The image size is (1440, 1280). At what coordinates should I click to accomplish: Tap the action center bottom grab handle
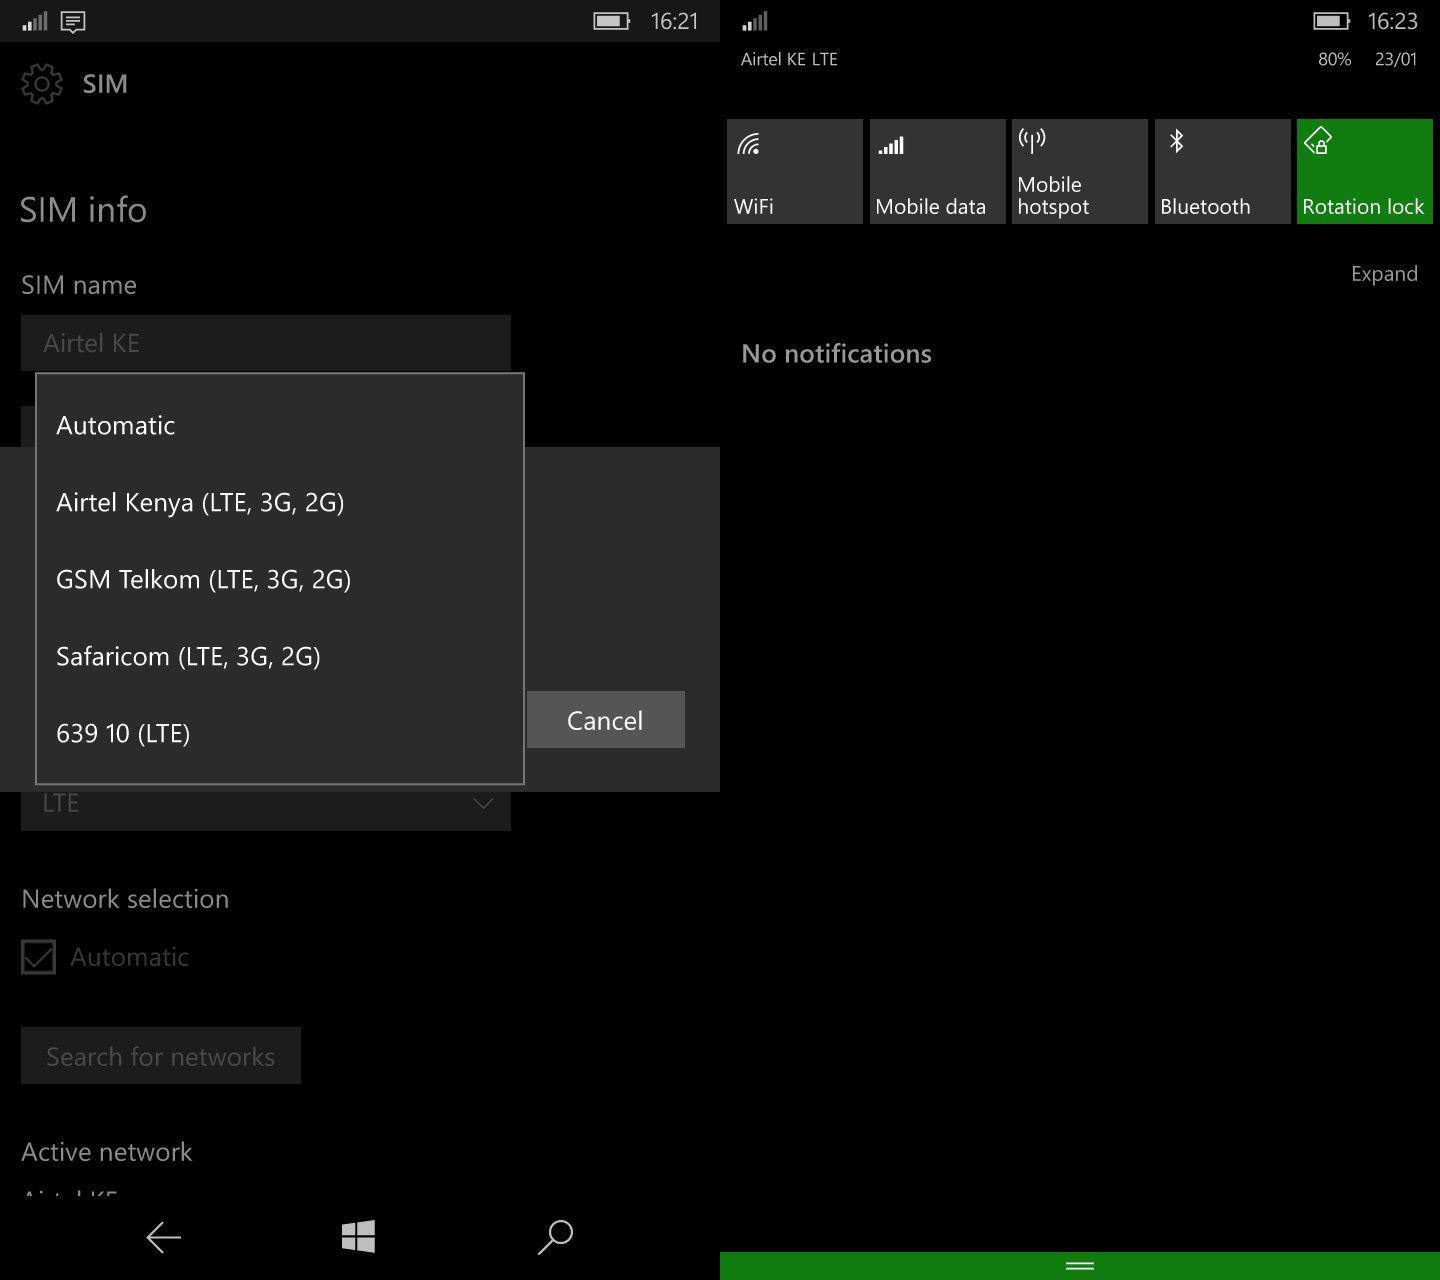1080,1266
